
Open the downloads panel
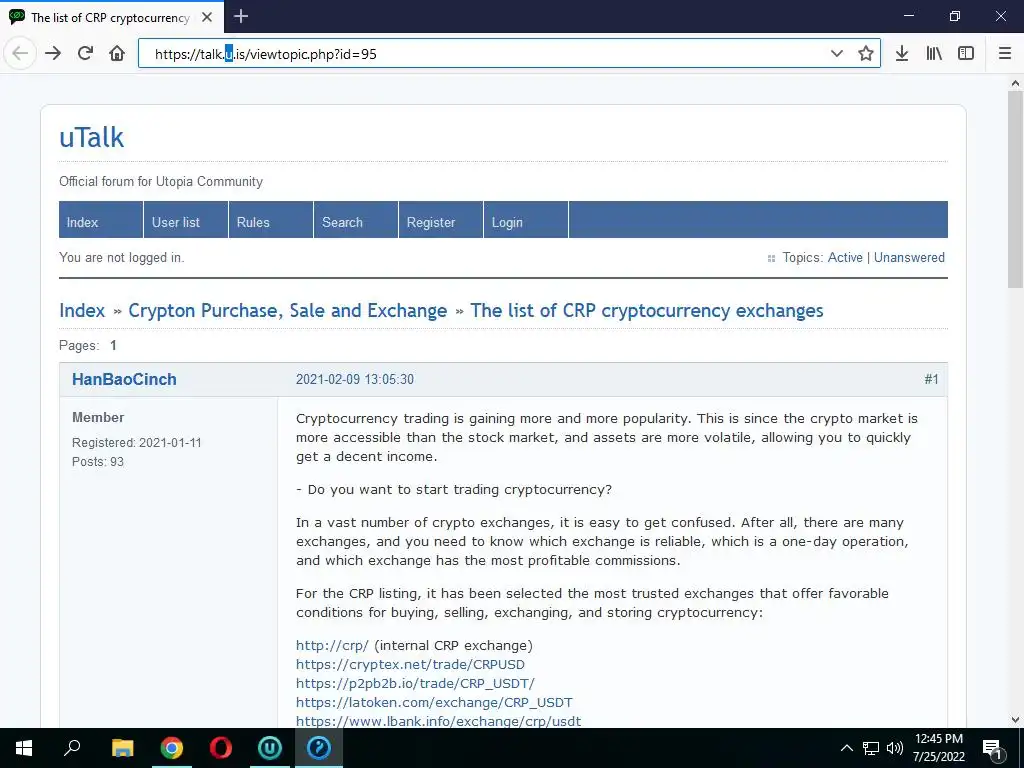pos(902,54)
